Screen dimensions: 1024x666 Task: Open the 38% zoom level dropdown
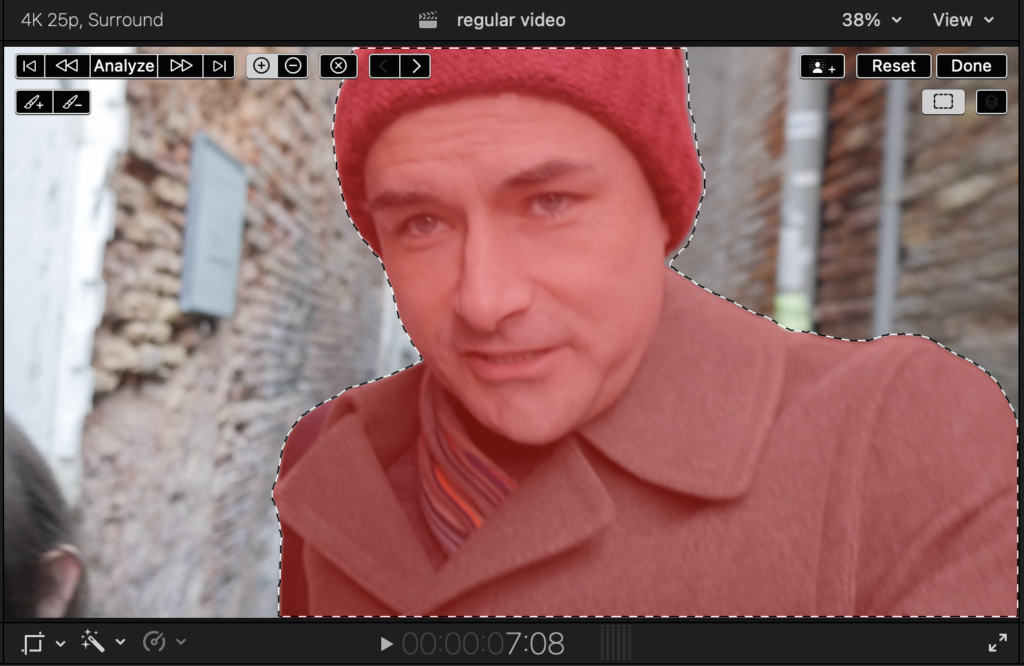coord(871,20)
